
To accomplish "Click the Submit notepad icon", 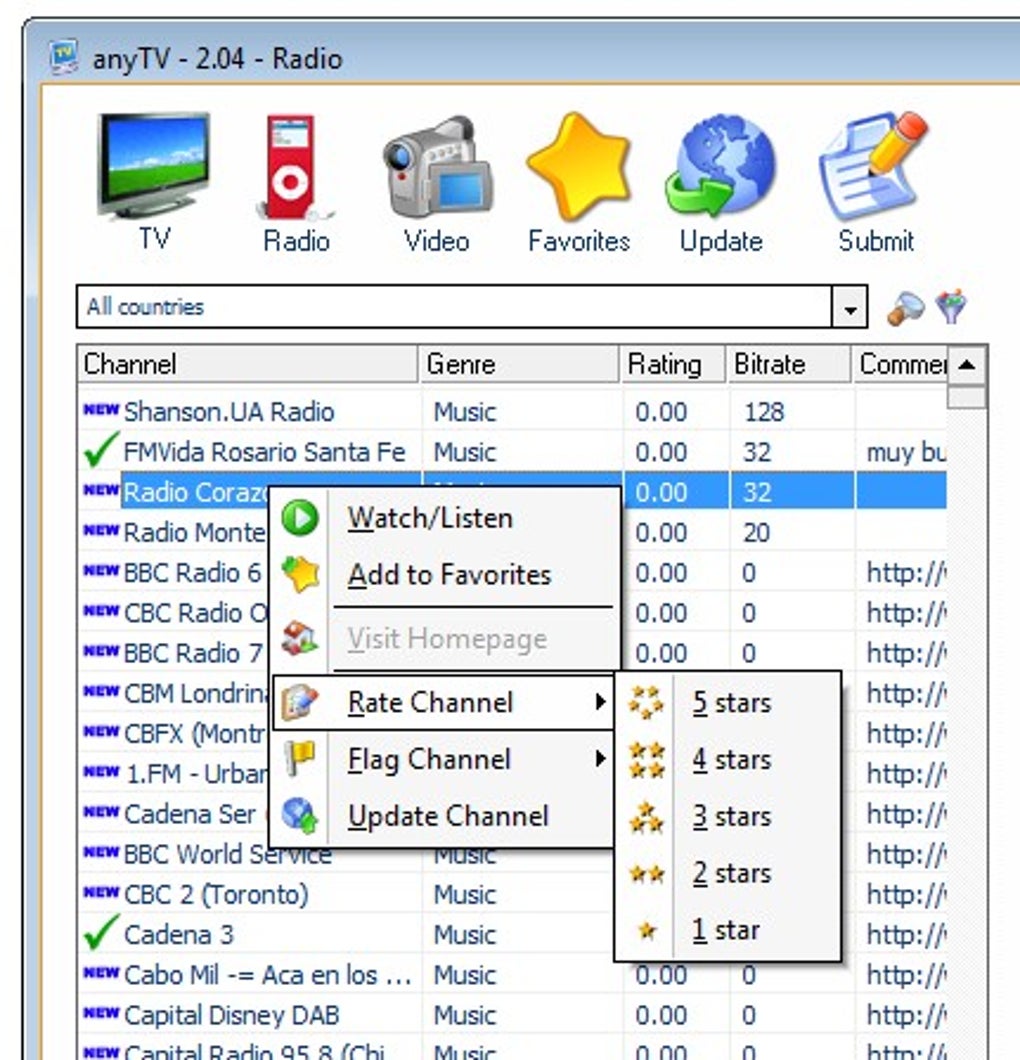I will pos(873,166).
